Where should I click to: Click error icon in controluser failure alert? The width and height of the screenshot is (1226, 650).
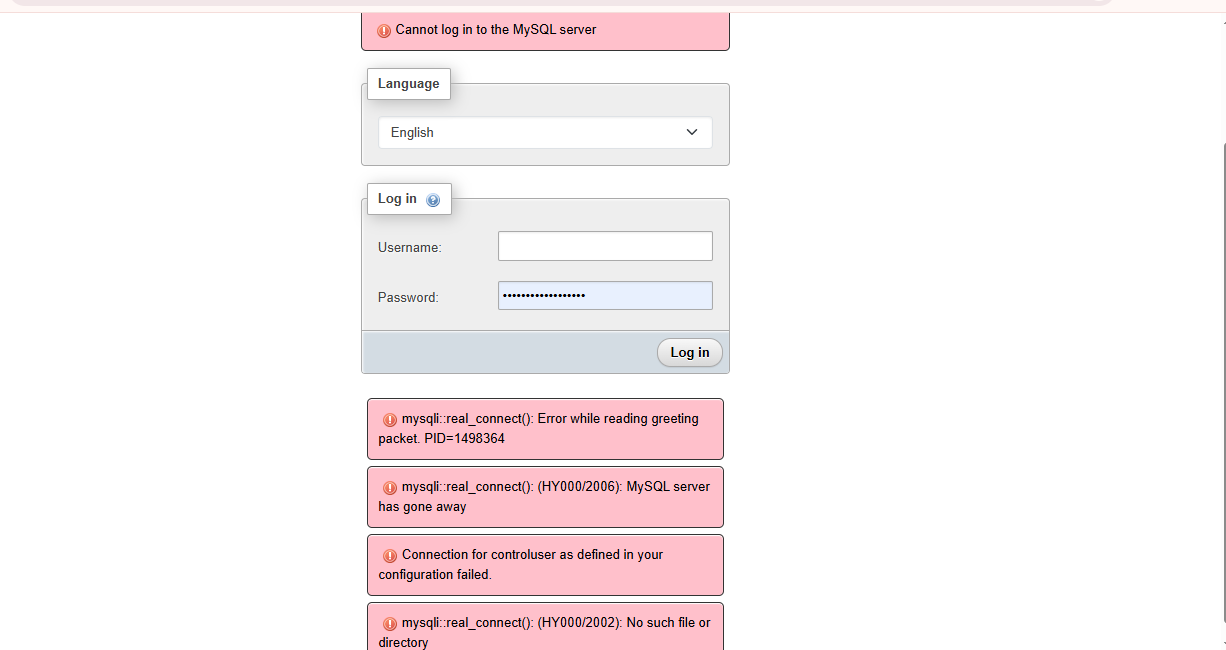(390, 556)
